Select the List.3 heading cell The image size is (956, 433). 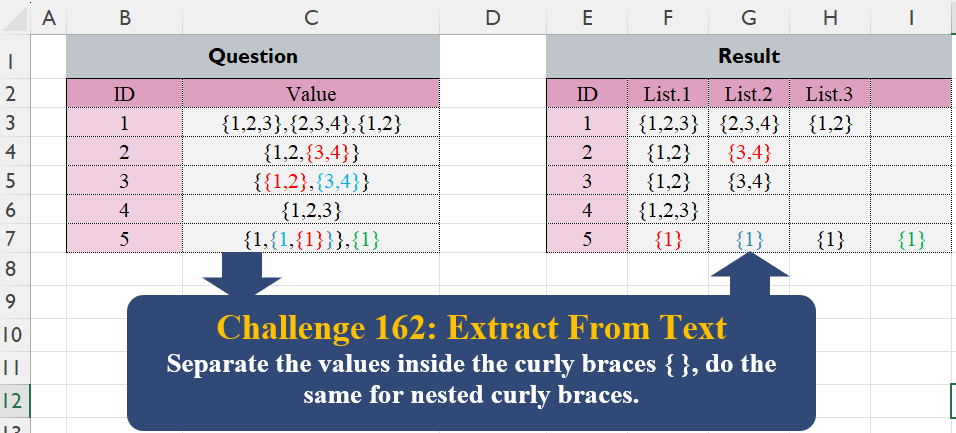click(829, 95)
